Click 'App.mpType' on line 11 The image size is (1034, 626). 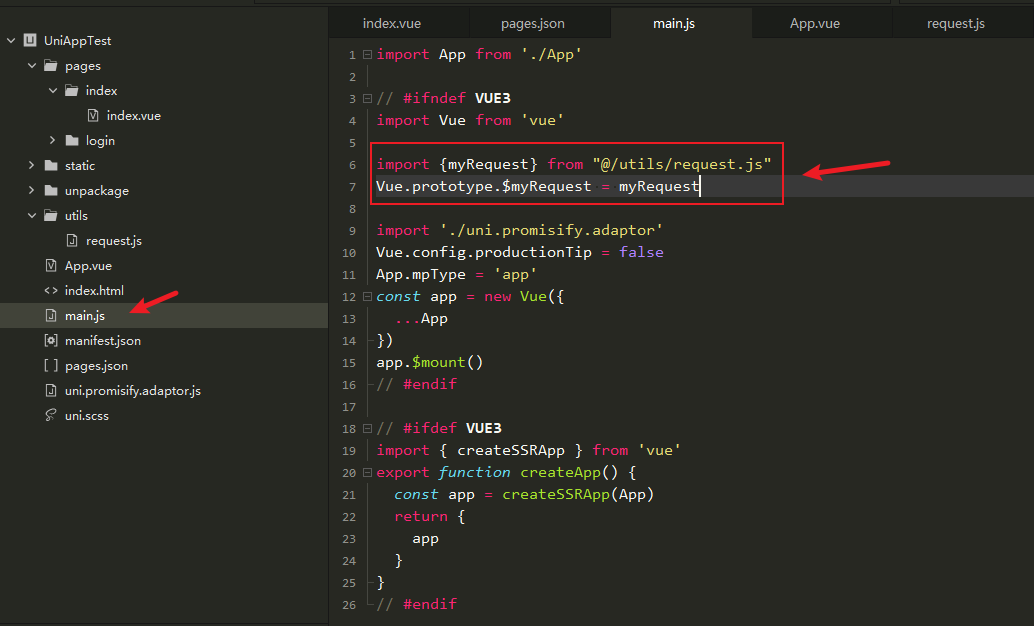(421, 274)
